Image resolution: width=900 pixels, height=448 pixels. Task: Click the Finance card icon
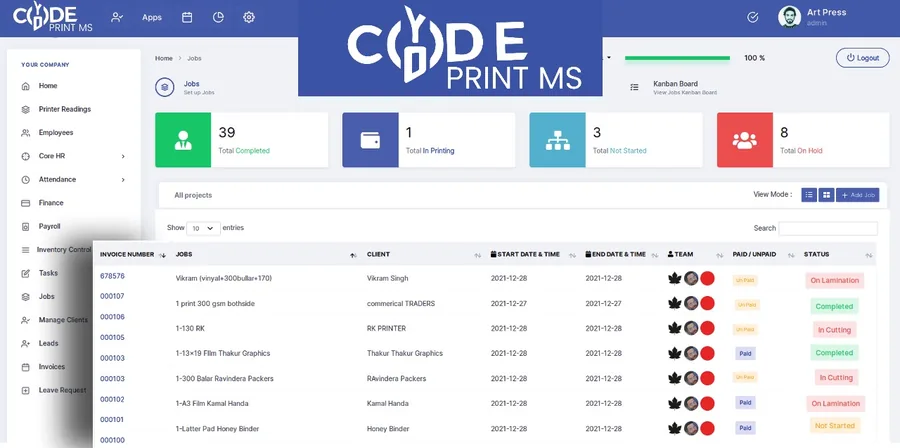pyautogui.click(x=25, y=203)
